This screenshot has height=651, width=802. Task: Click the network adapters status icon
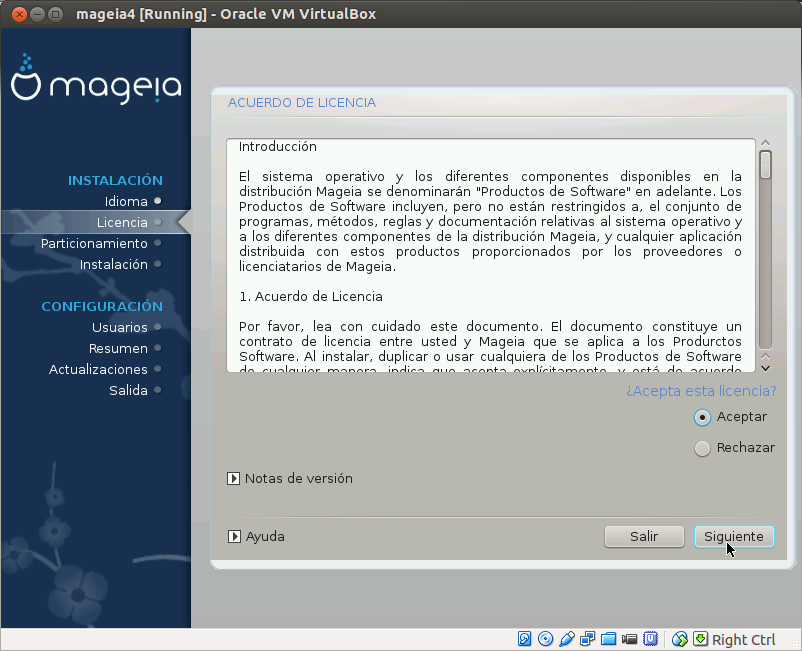tap(588, 638)
